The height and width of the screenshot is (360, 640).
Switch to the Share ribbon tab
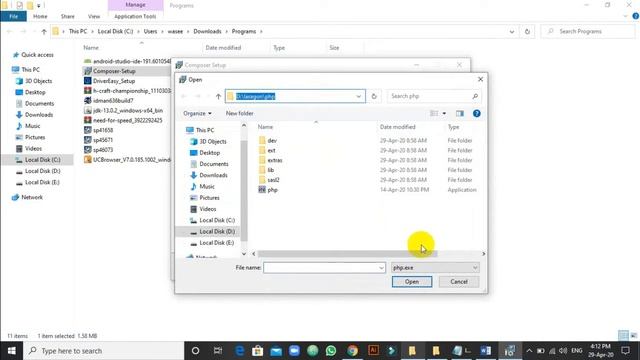67,16
